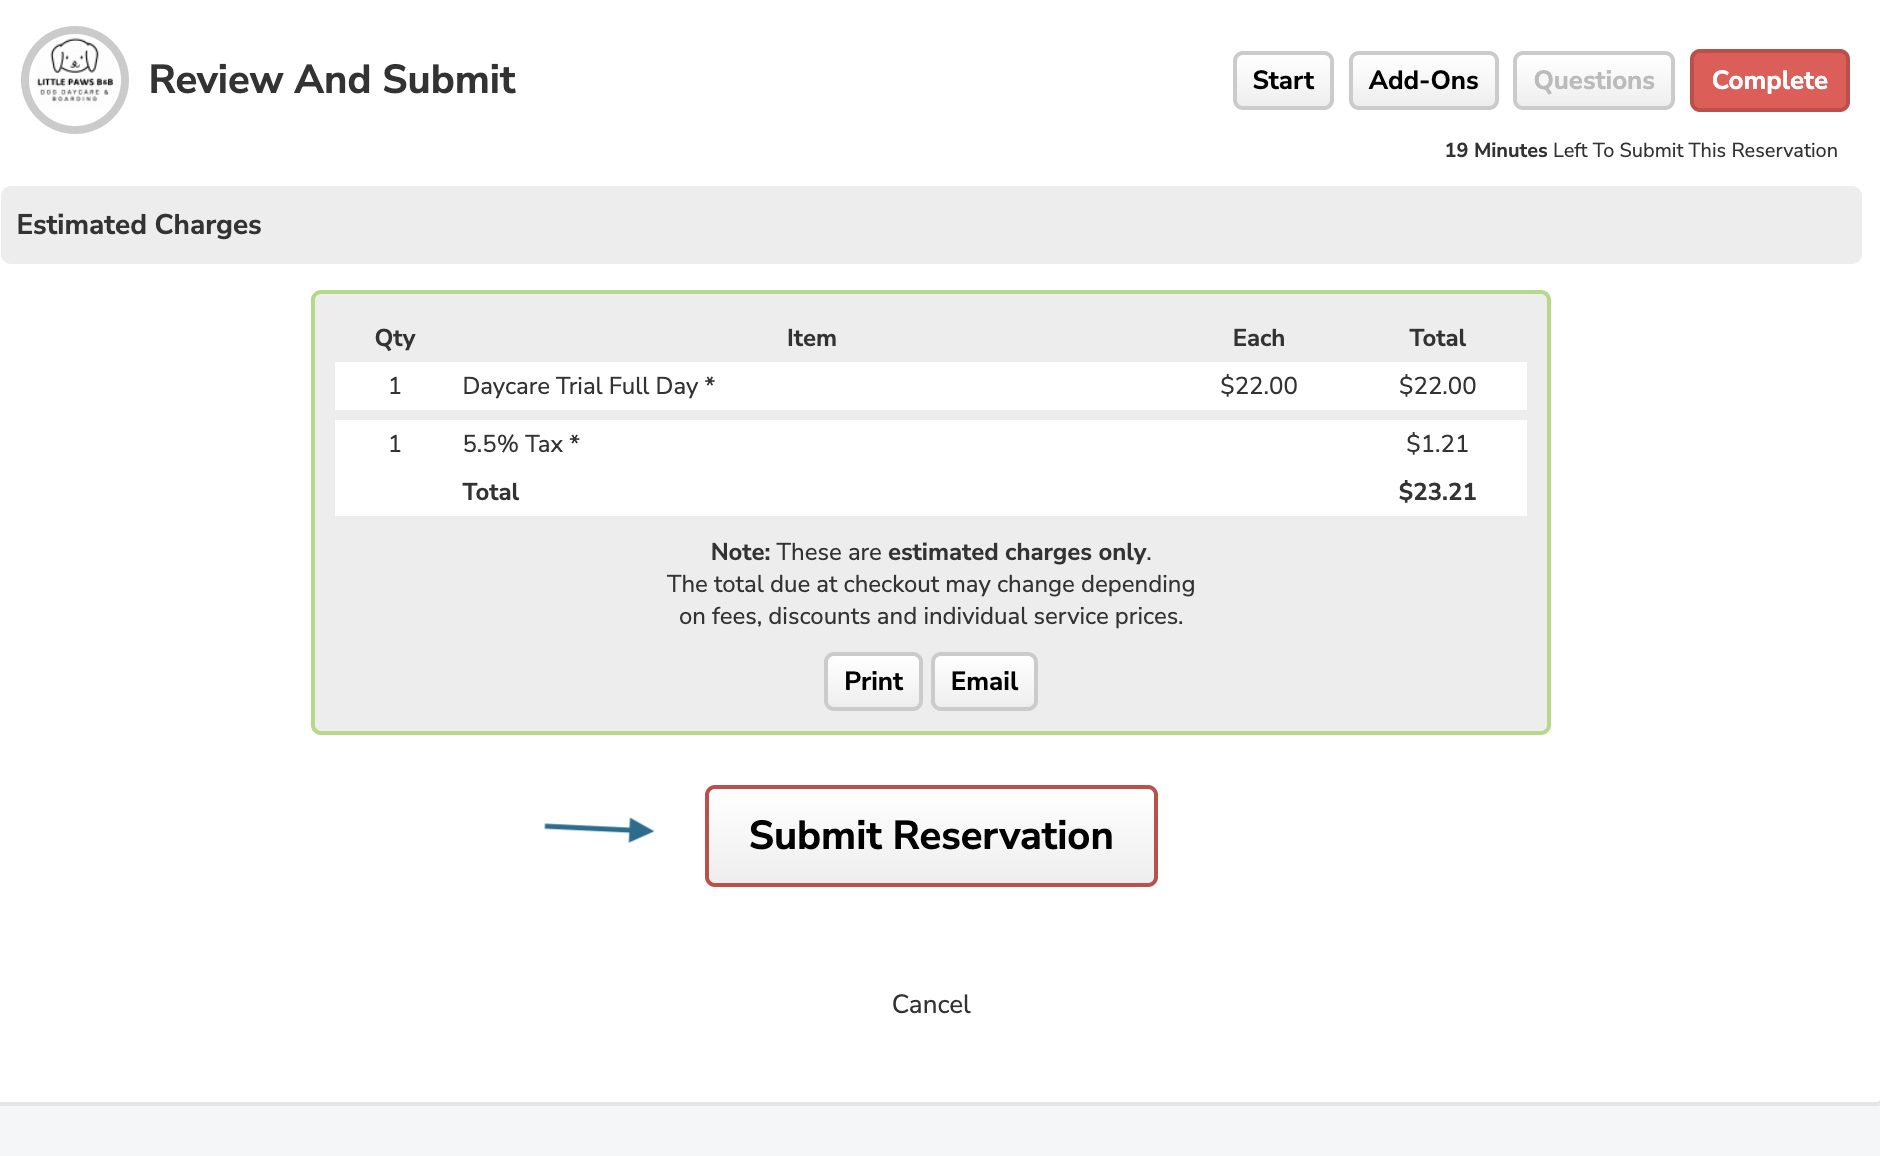
Task: Click the 19 Minutes Left timer text
Action: [1641, 150]
